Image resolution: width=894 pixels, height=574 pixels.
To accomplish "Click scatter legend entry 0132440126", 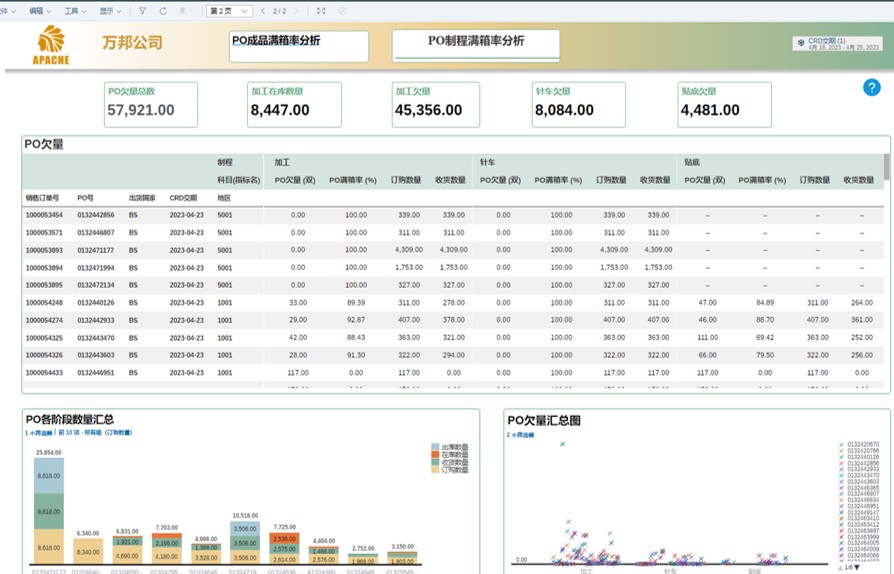I will click(859, 457).
